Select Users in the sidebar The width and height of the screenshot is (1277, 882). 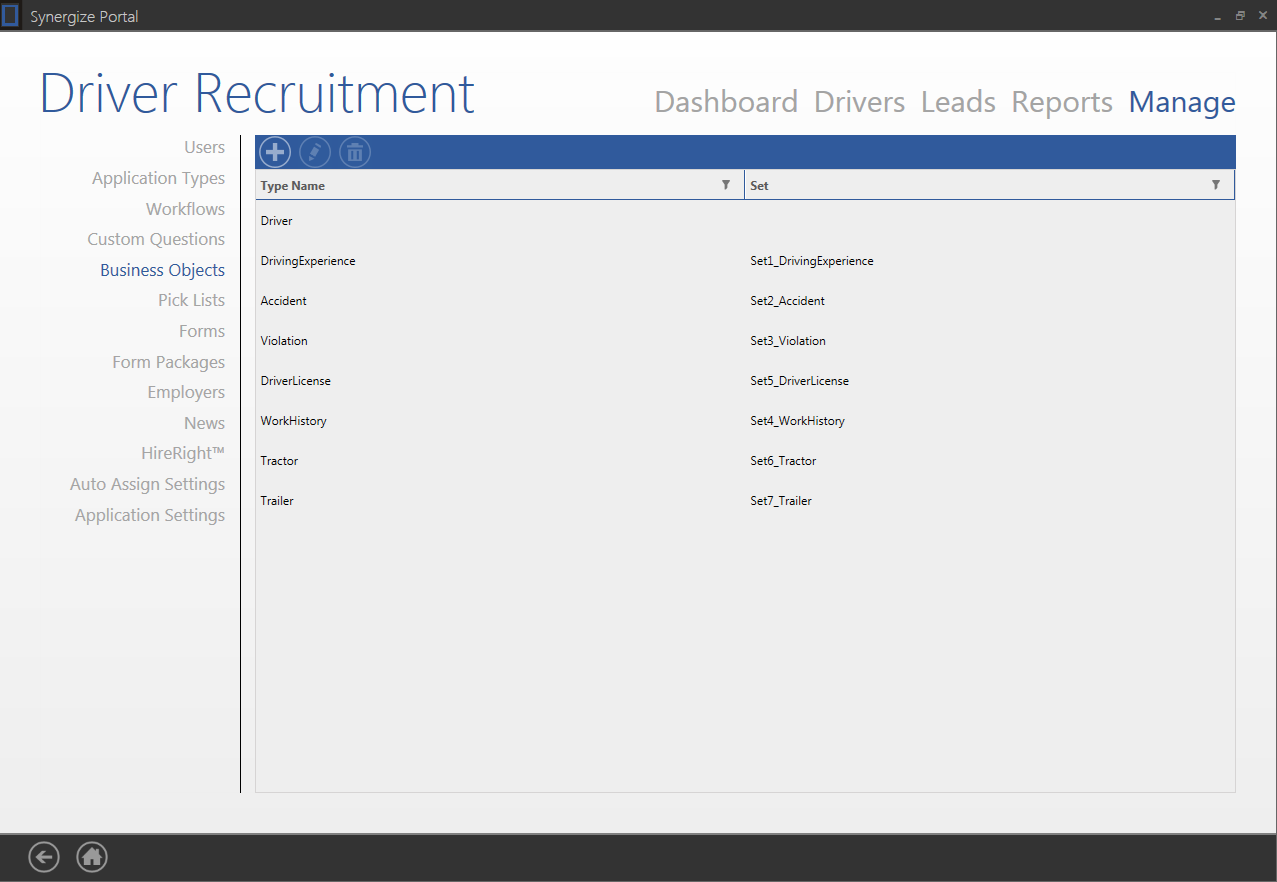point(204,147)
